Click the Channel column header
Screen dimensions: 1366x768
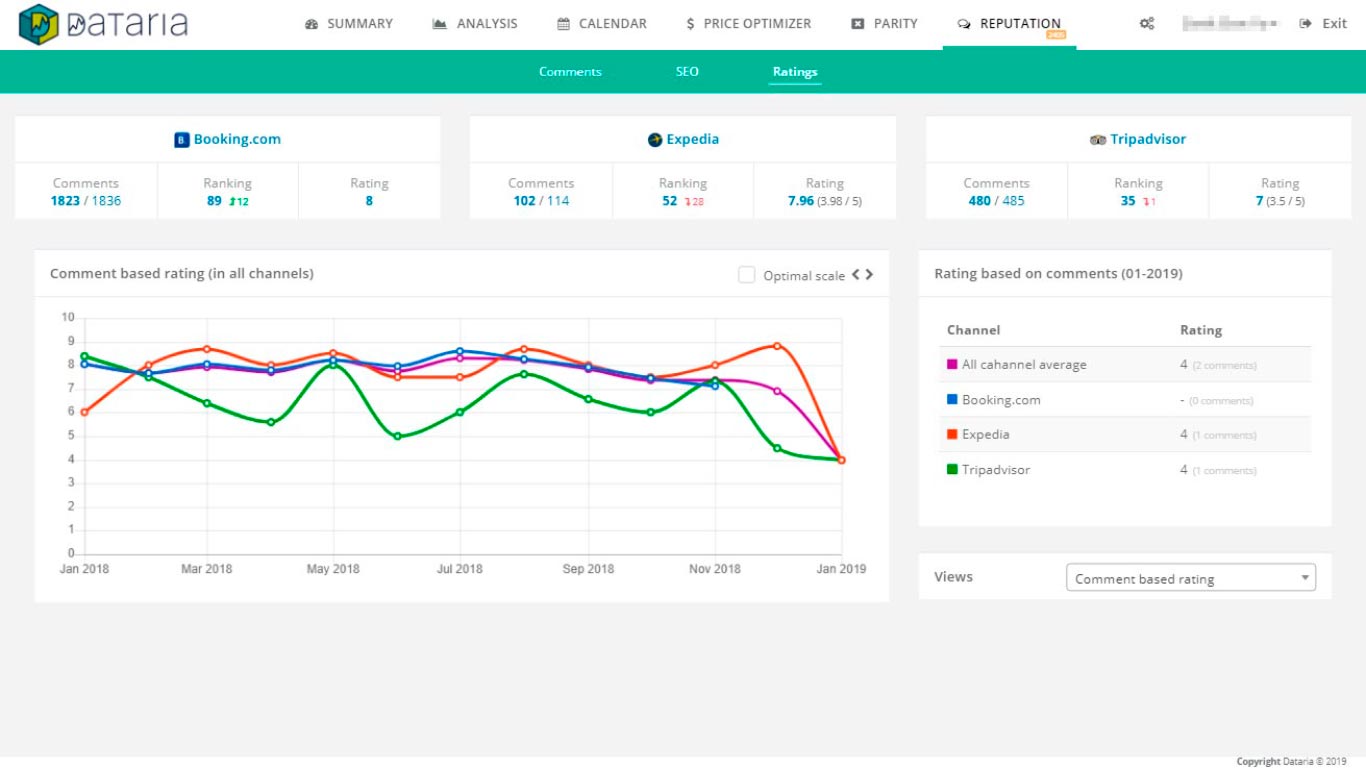tap(973, 330)
